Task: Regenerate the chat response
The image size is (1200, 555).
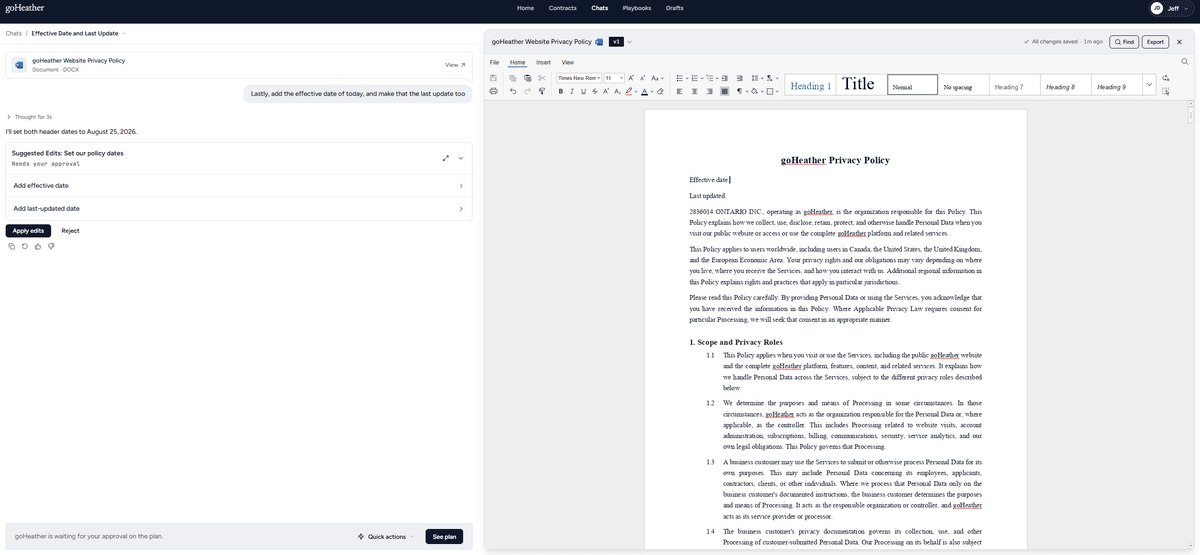Action: [x=23, y=246]
